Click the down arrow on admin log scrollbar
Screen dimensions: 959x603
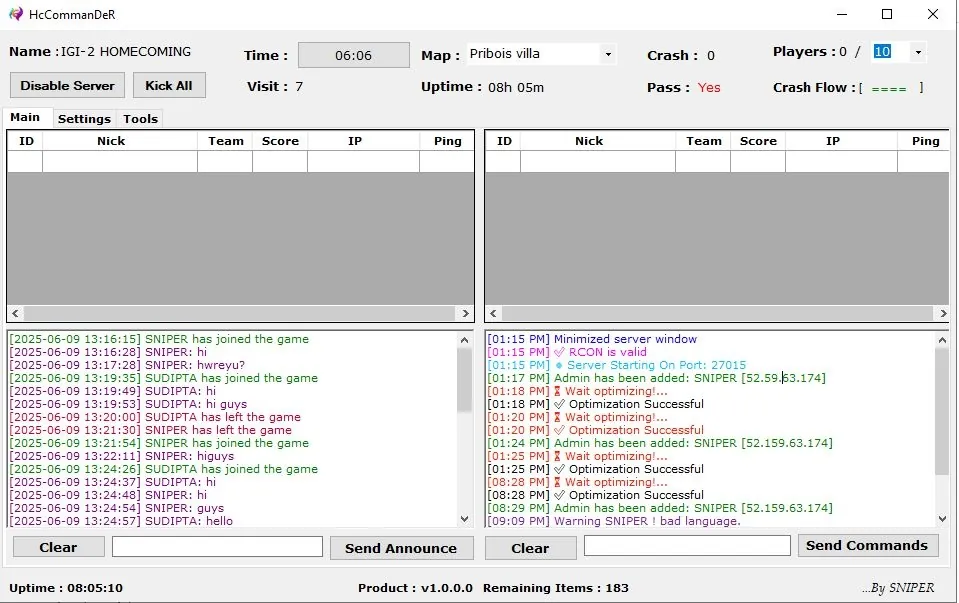pyautogui.click(x=941, y=519)
